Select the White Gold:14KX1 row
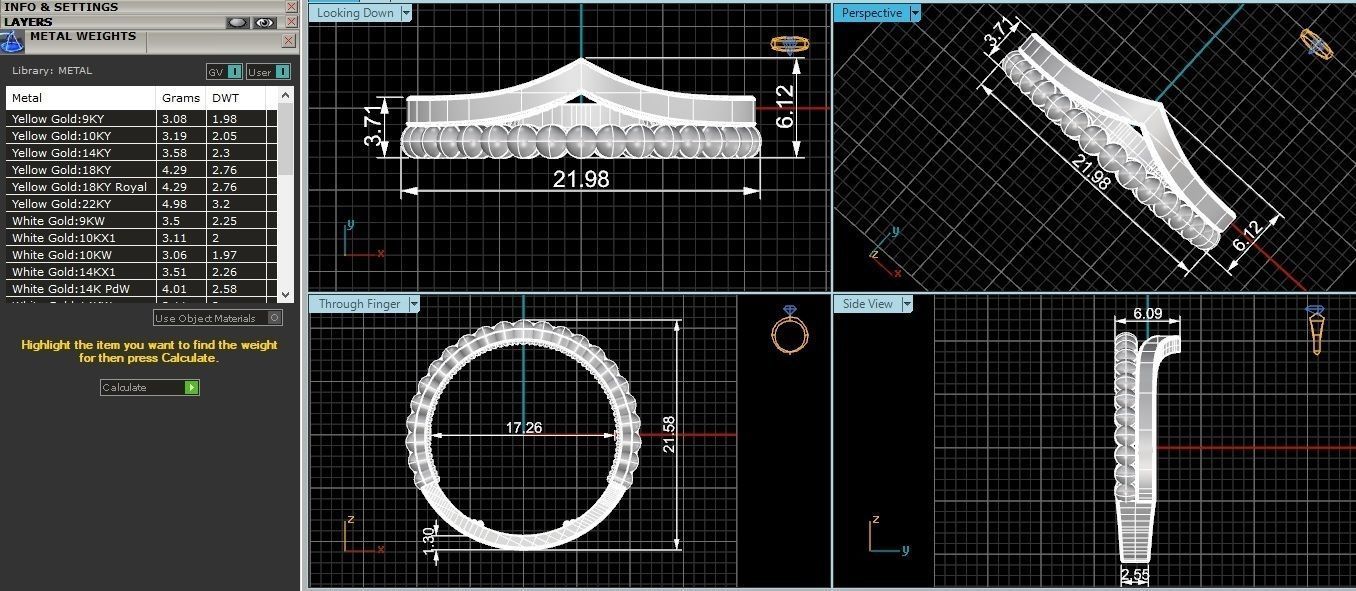This screenshot has height=591, width=1356. tap(142, 272)
